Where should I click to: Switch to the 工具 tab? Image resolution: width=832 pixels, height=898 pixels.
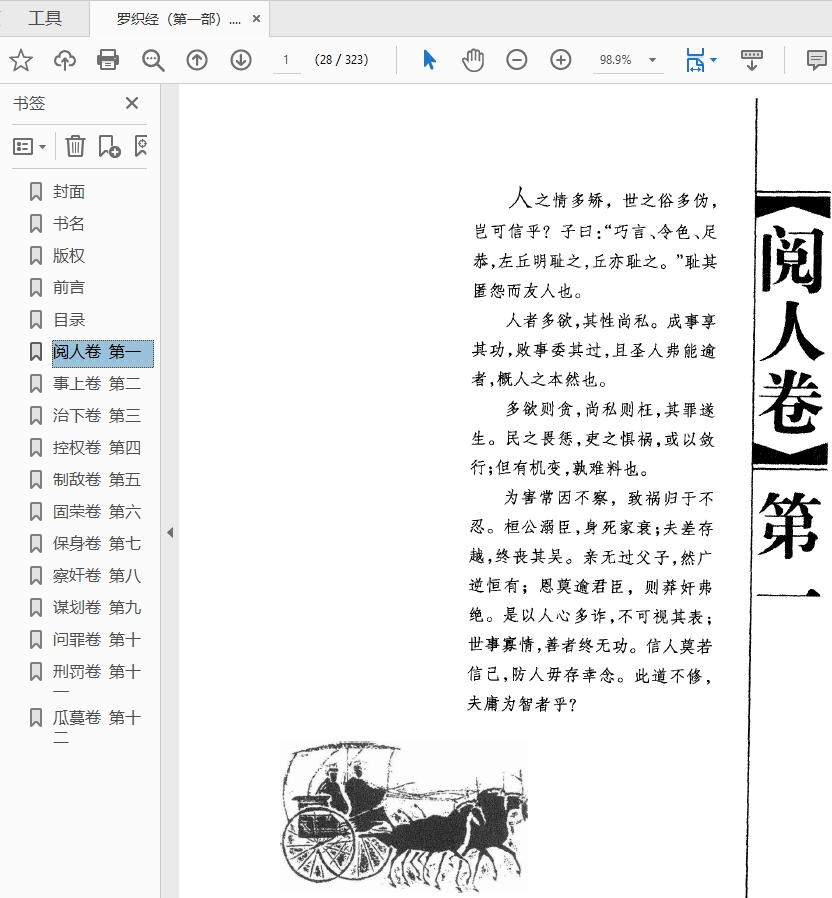point(45,18)
